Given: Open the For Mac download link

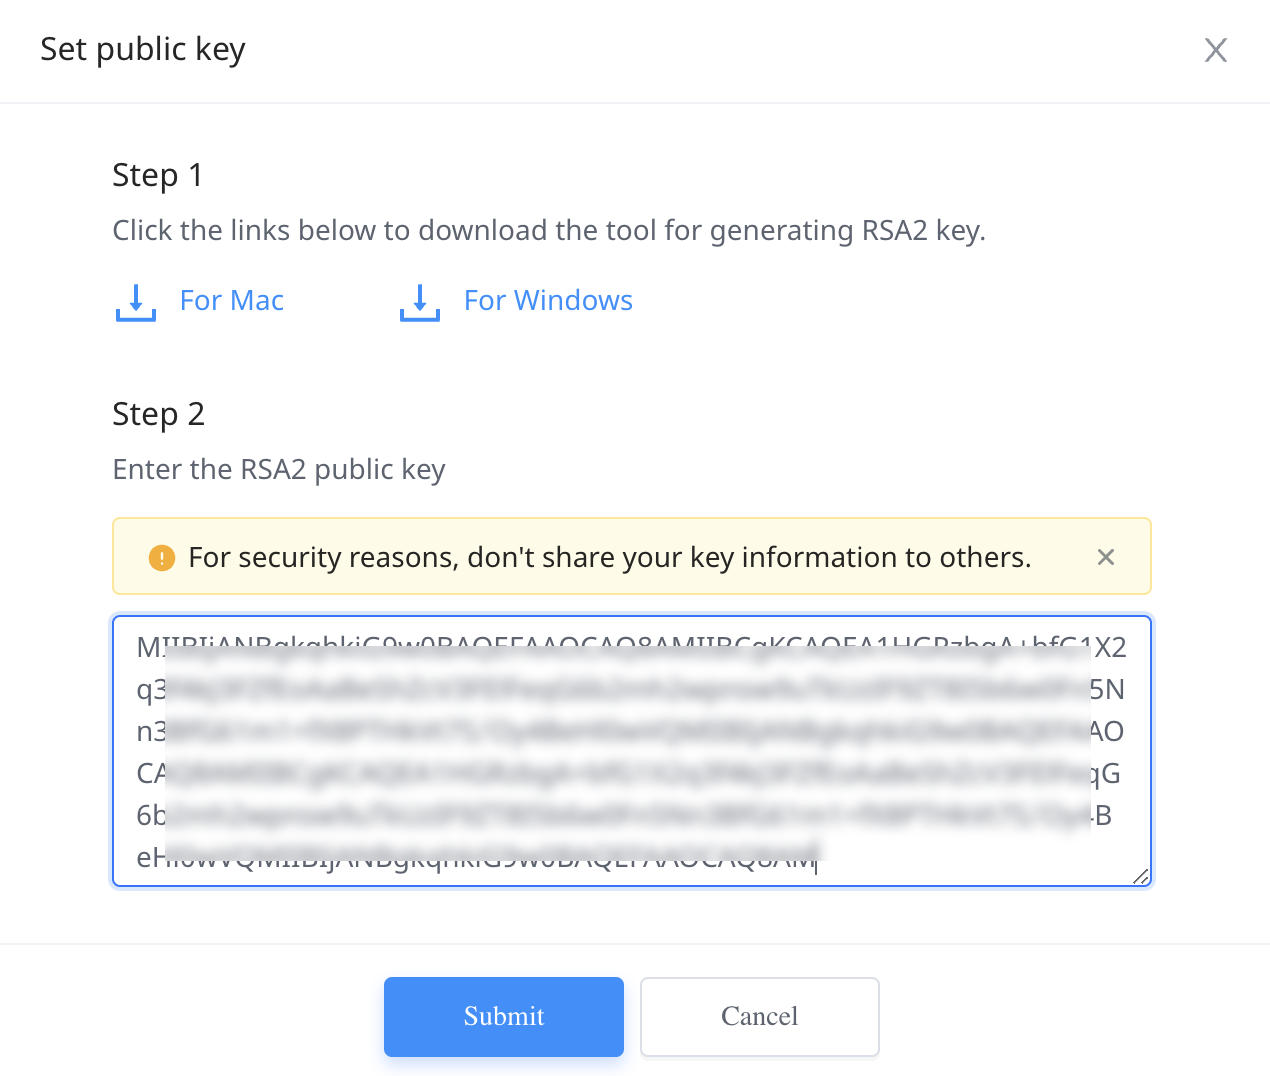Looking at the screenshot, I should 232,301.
